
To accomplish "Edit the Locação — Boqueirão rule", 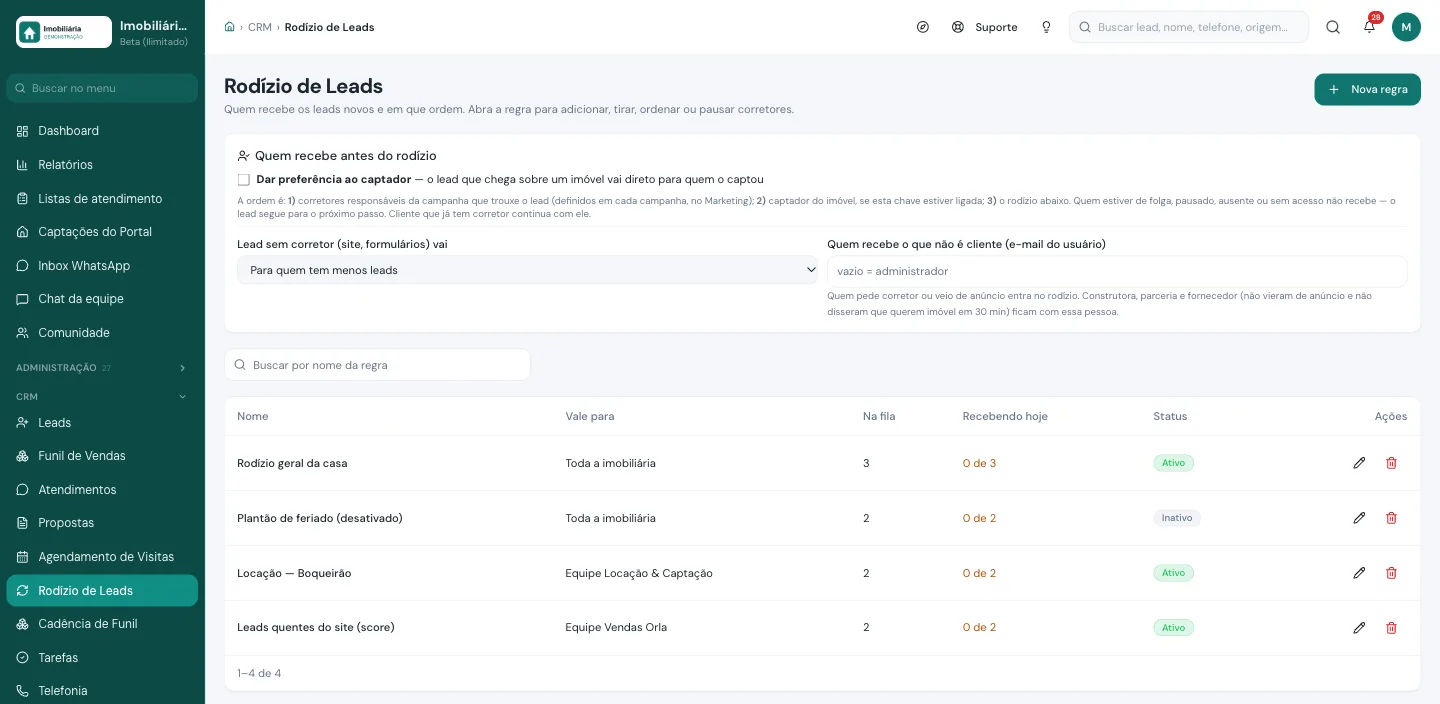I will (1359, 573).
